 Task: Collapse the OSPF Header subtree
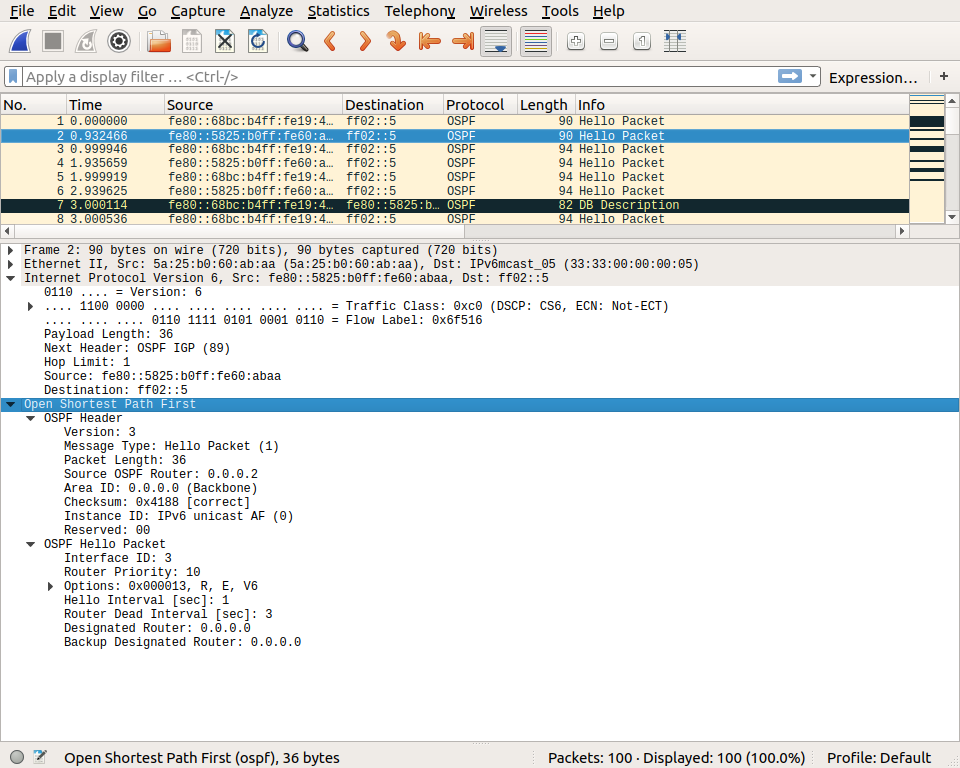[31, 418]
